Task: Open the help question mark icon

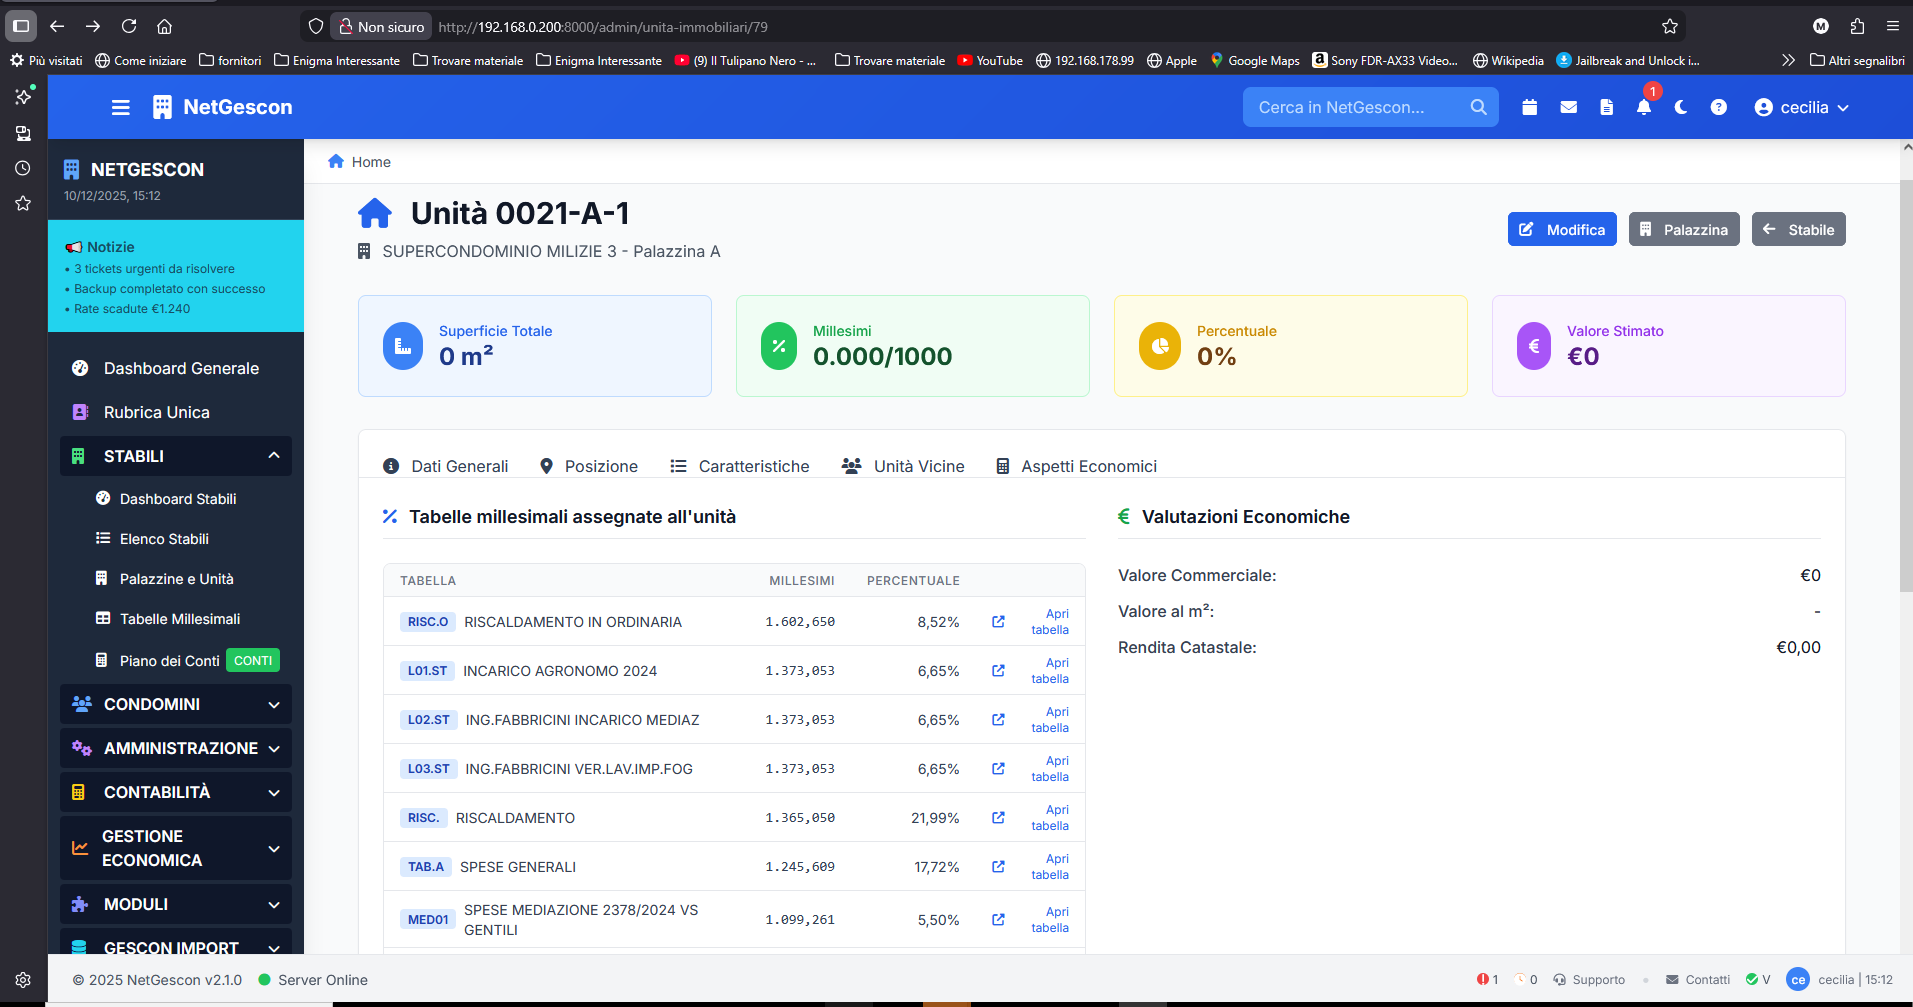Action: tap(1718, 107)
